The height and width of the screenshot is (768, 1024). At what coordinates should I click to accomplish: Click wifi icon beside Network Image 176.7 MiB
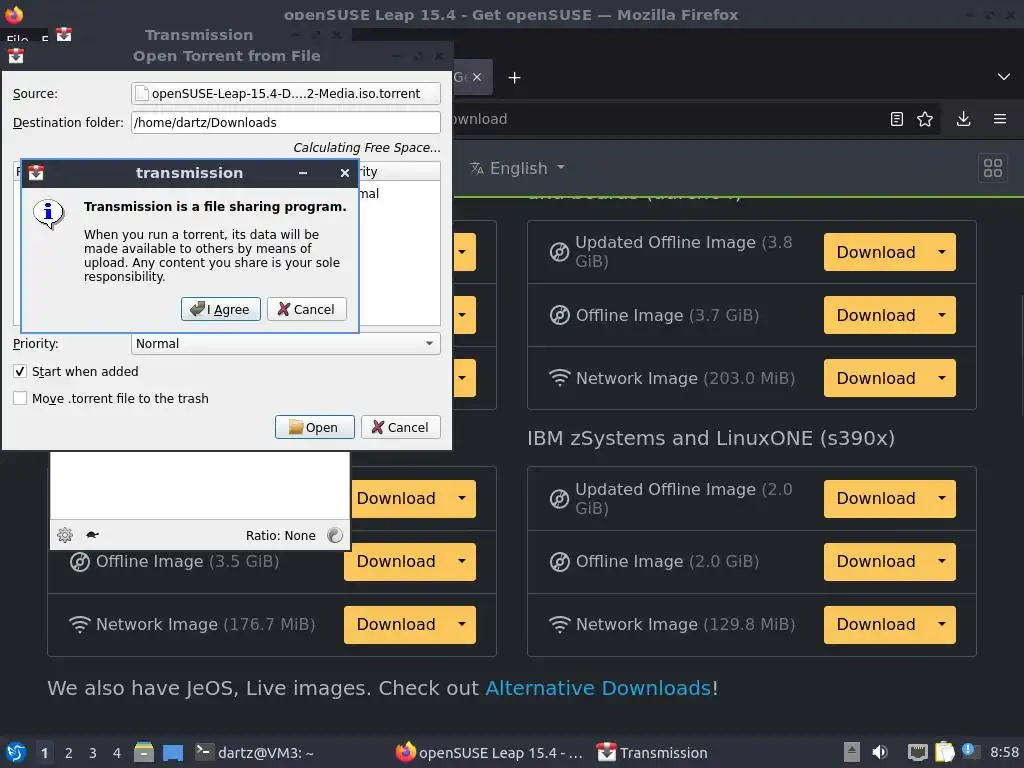click(x=80, y=624)
